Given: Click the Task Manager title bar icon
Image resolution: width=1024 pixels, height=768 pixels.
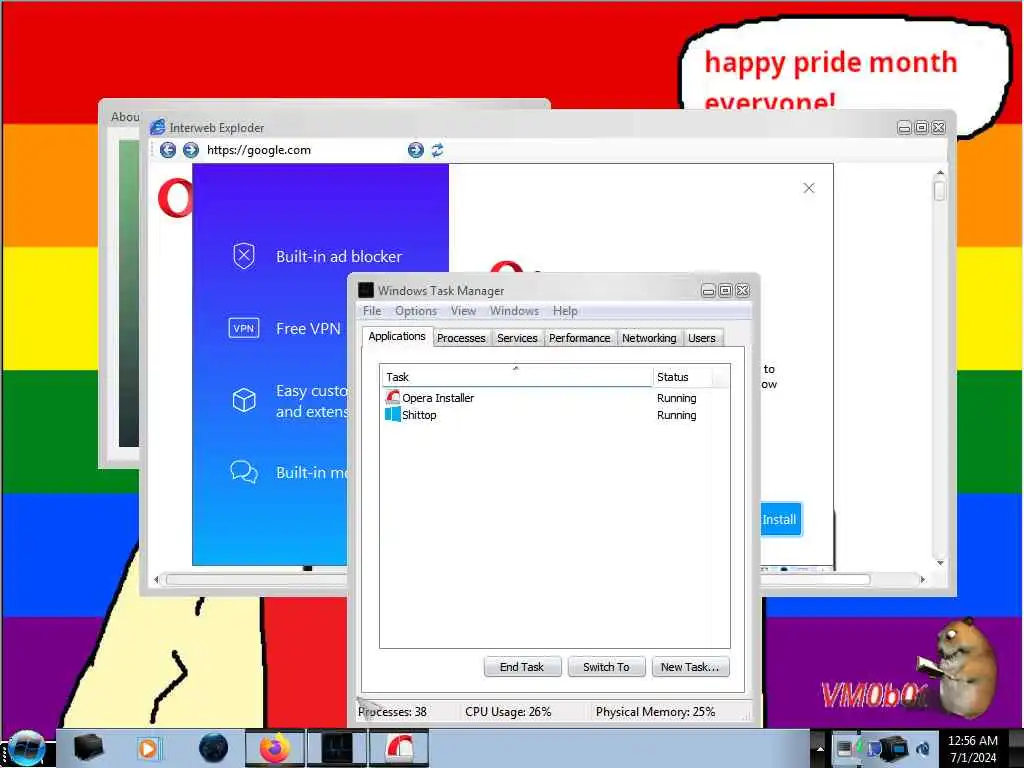Looking at the screenshot, I should click(366, 290).
